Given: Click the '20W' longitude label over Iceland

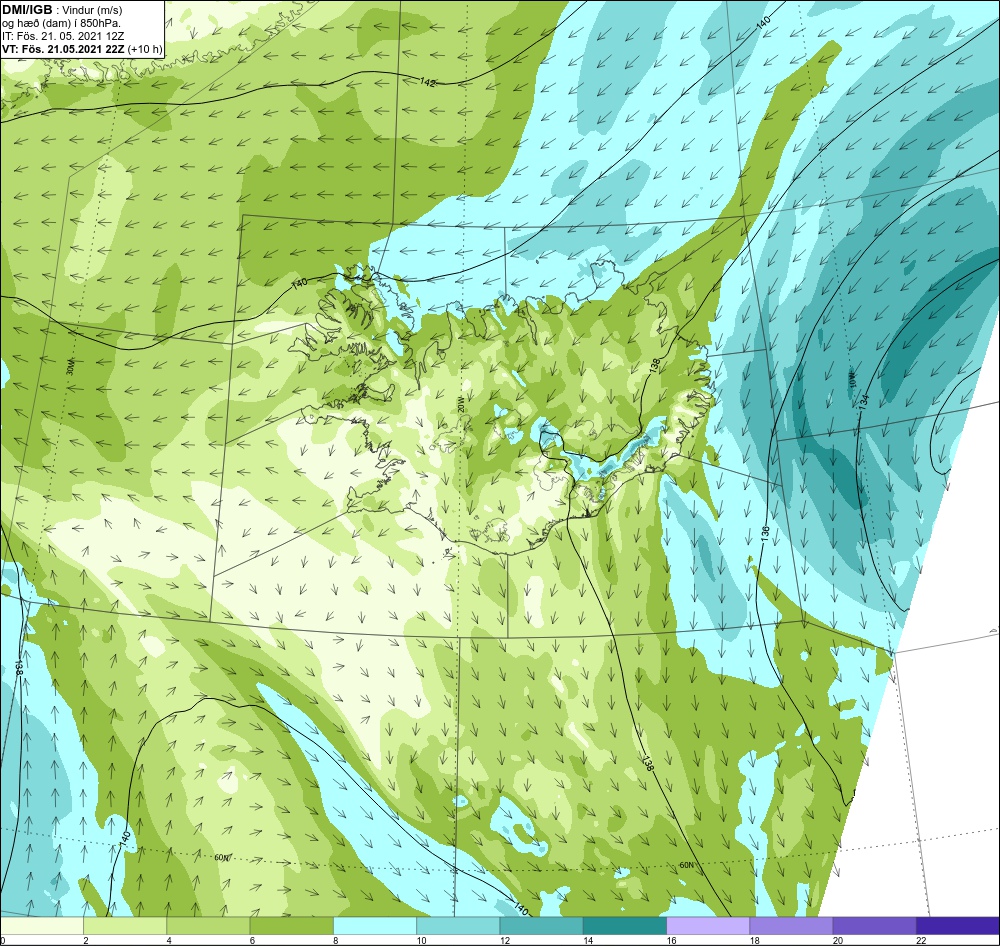Looking at the screenshot, I should tap(460, 404).
